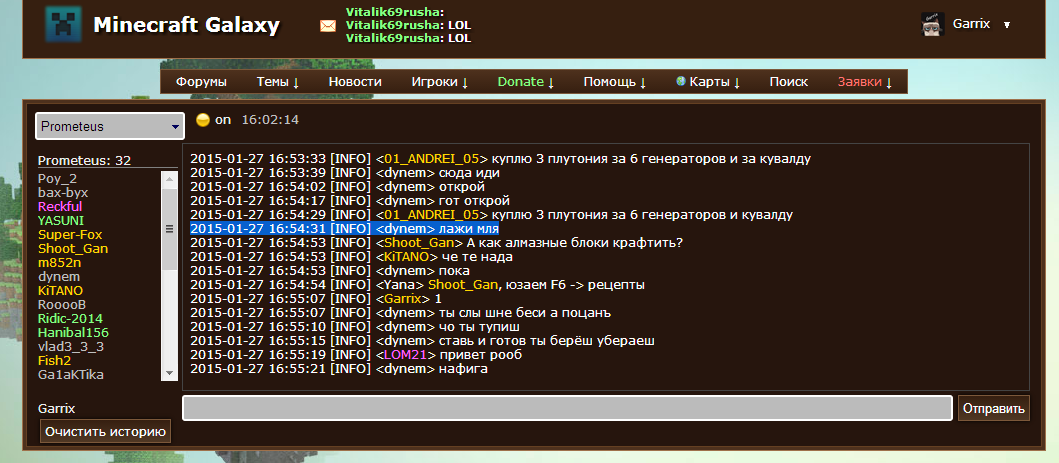
Task: Click the Minecraft Galaxy site title
Action: 186,25
